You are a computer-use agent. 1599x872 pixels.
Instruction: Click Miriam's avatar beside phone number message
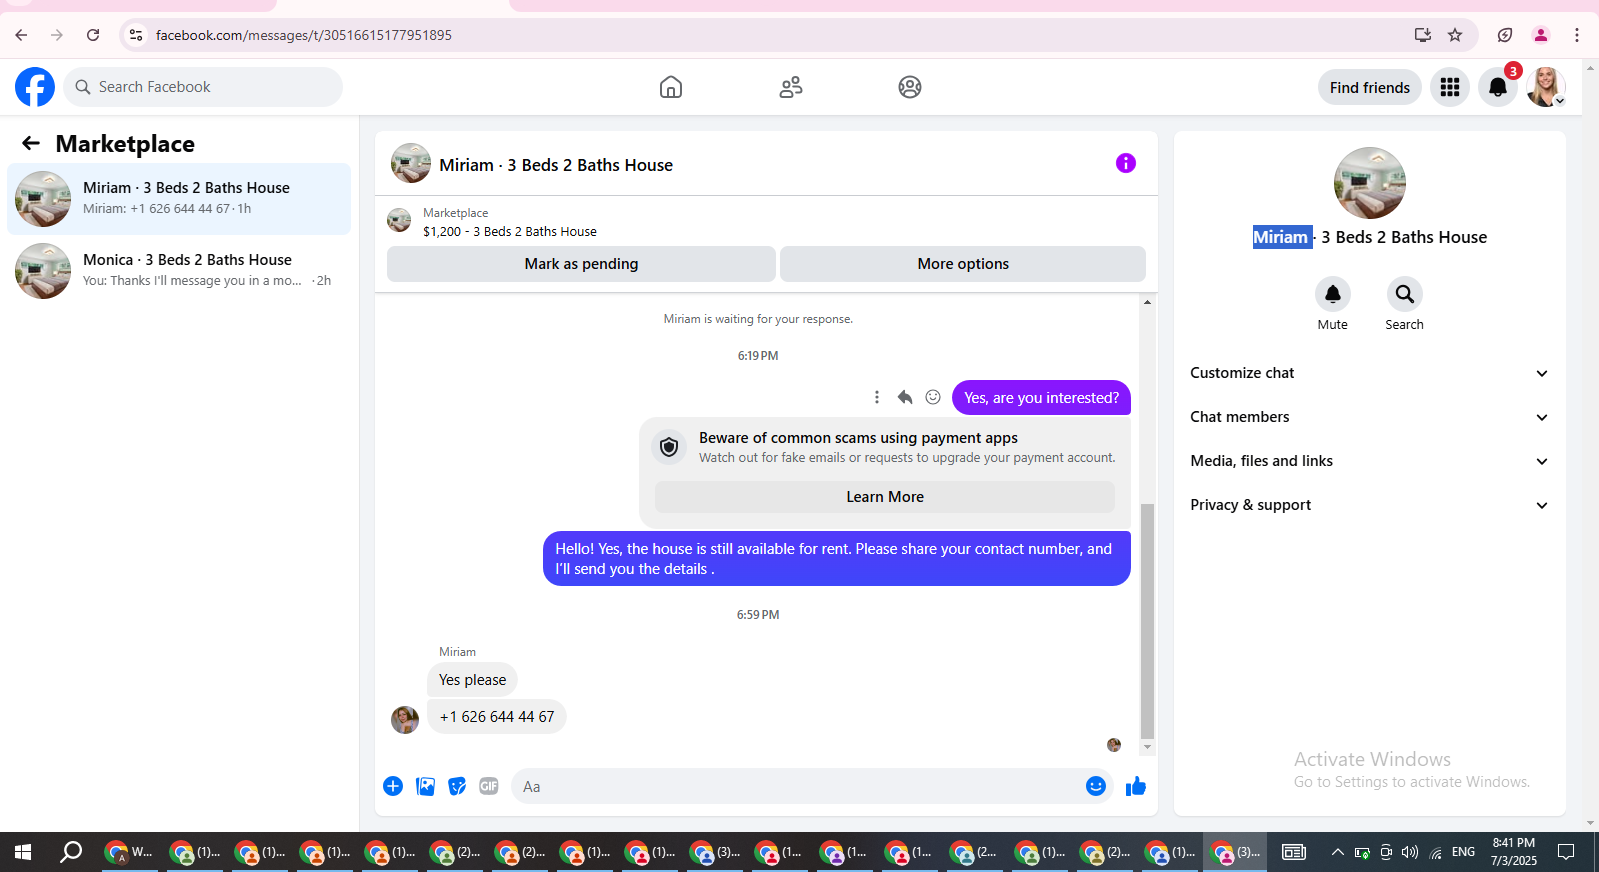tap(405, 720)
